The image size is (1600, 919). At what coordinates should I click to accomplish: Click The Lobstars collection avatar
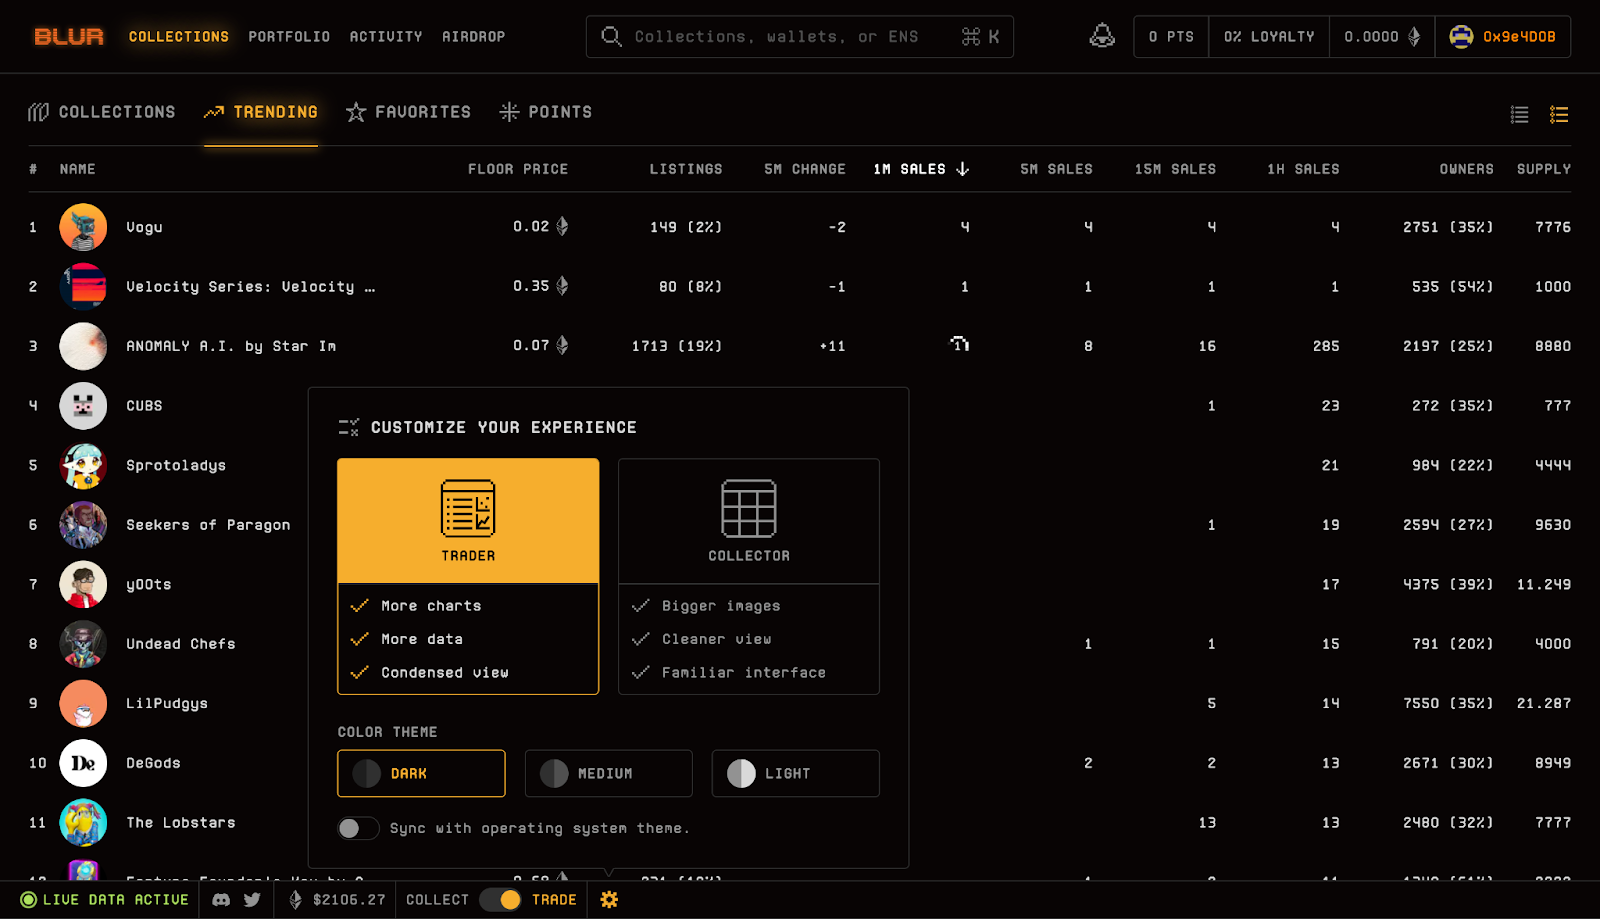pyautogui.click(x=83, y=822)
